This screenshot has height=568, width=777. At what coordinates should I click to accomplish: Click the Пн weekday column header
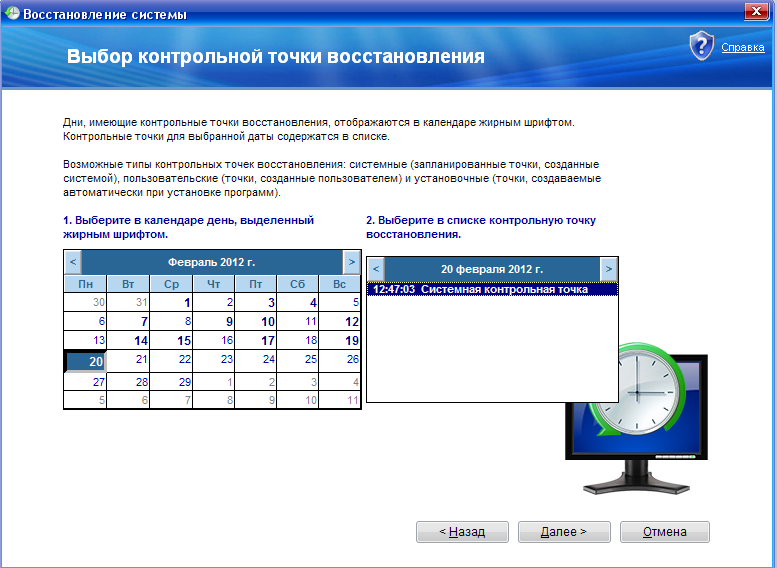tap(85, 284)
